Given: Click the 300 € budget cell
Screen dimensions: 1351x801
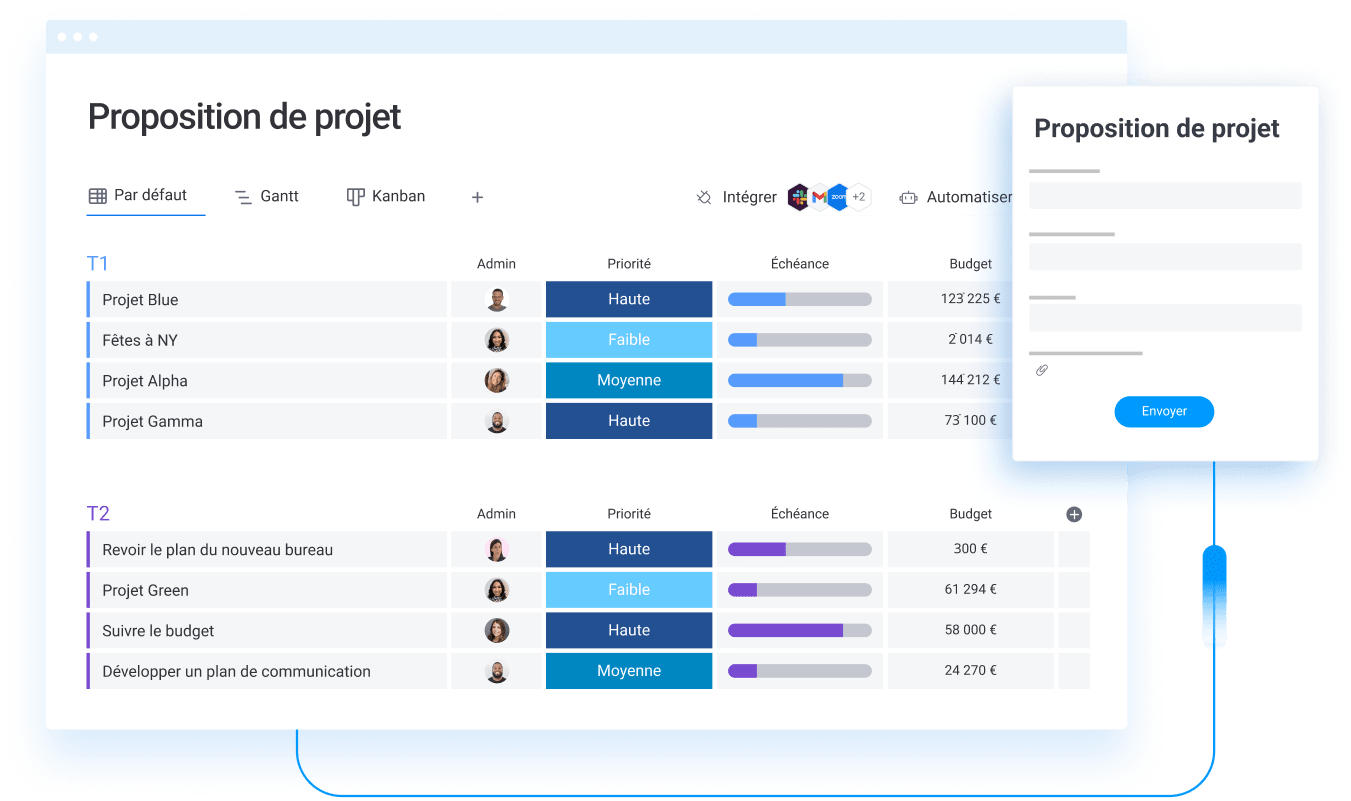Looking at the screenshot, I should [970, 549].
